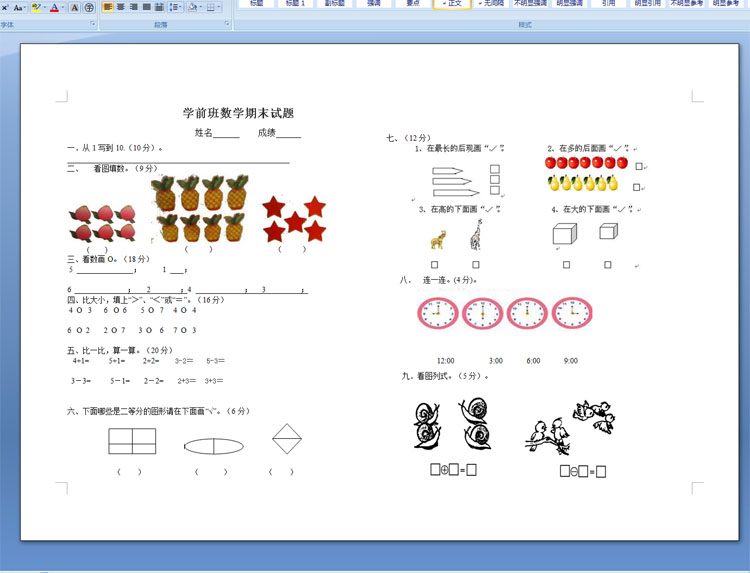Align paragraph text to the left

point(108,7)
